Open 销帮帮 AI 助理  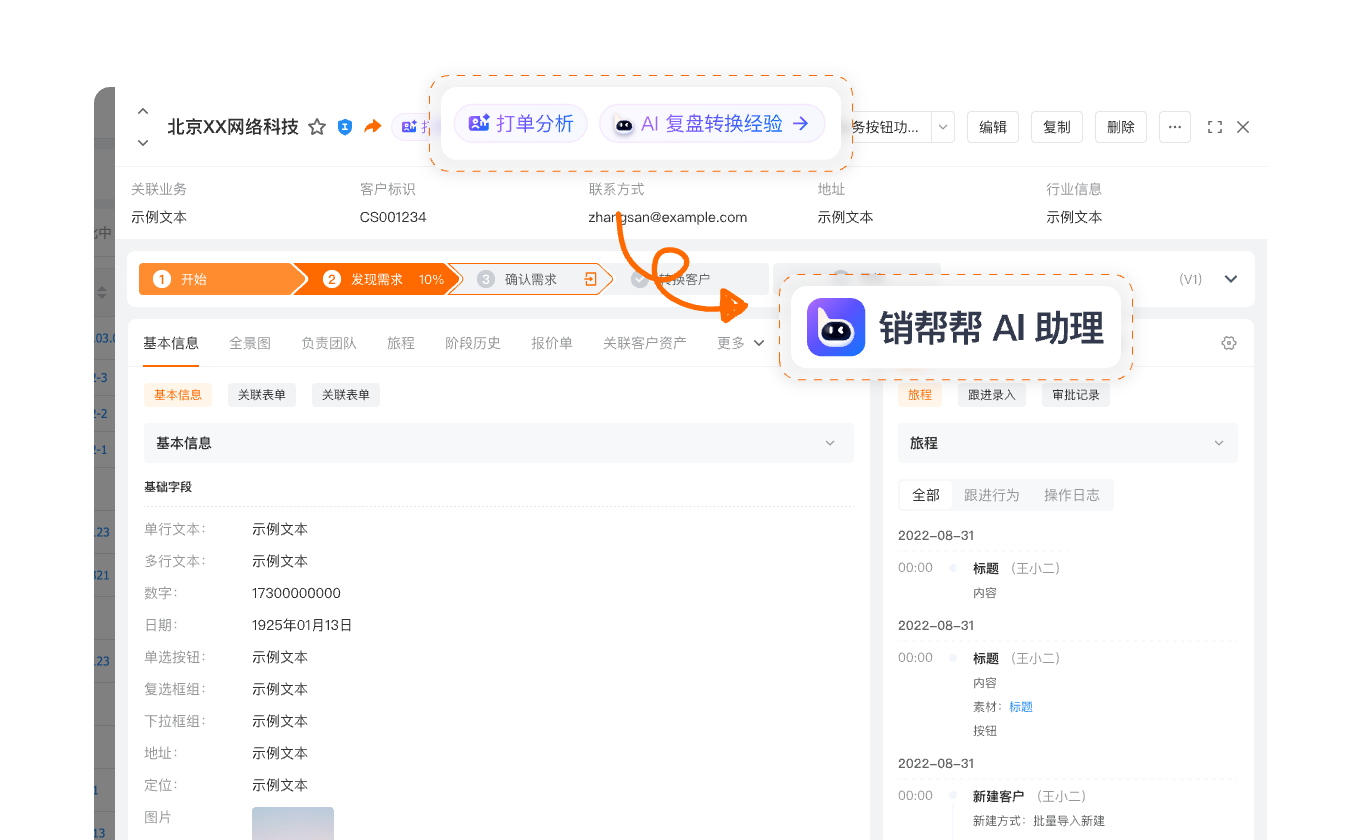point(956,327)
